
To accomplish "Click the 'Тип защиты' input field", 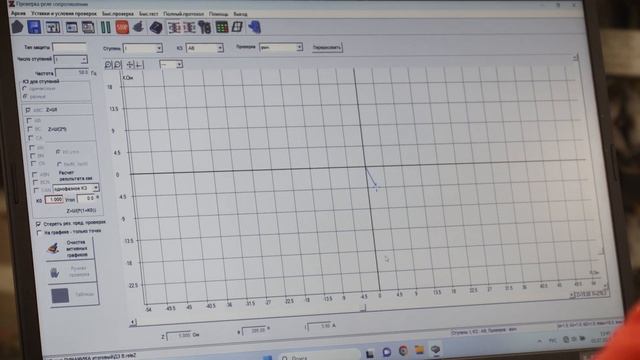I will [69, 47].
